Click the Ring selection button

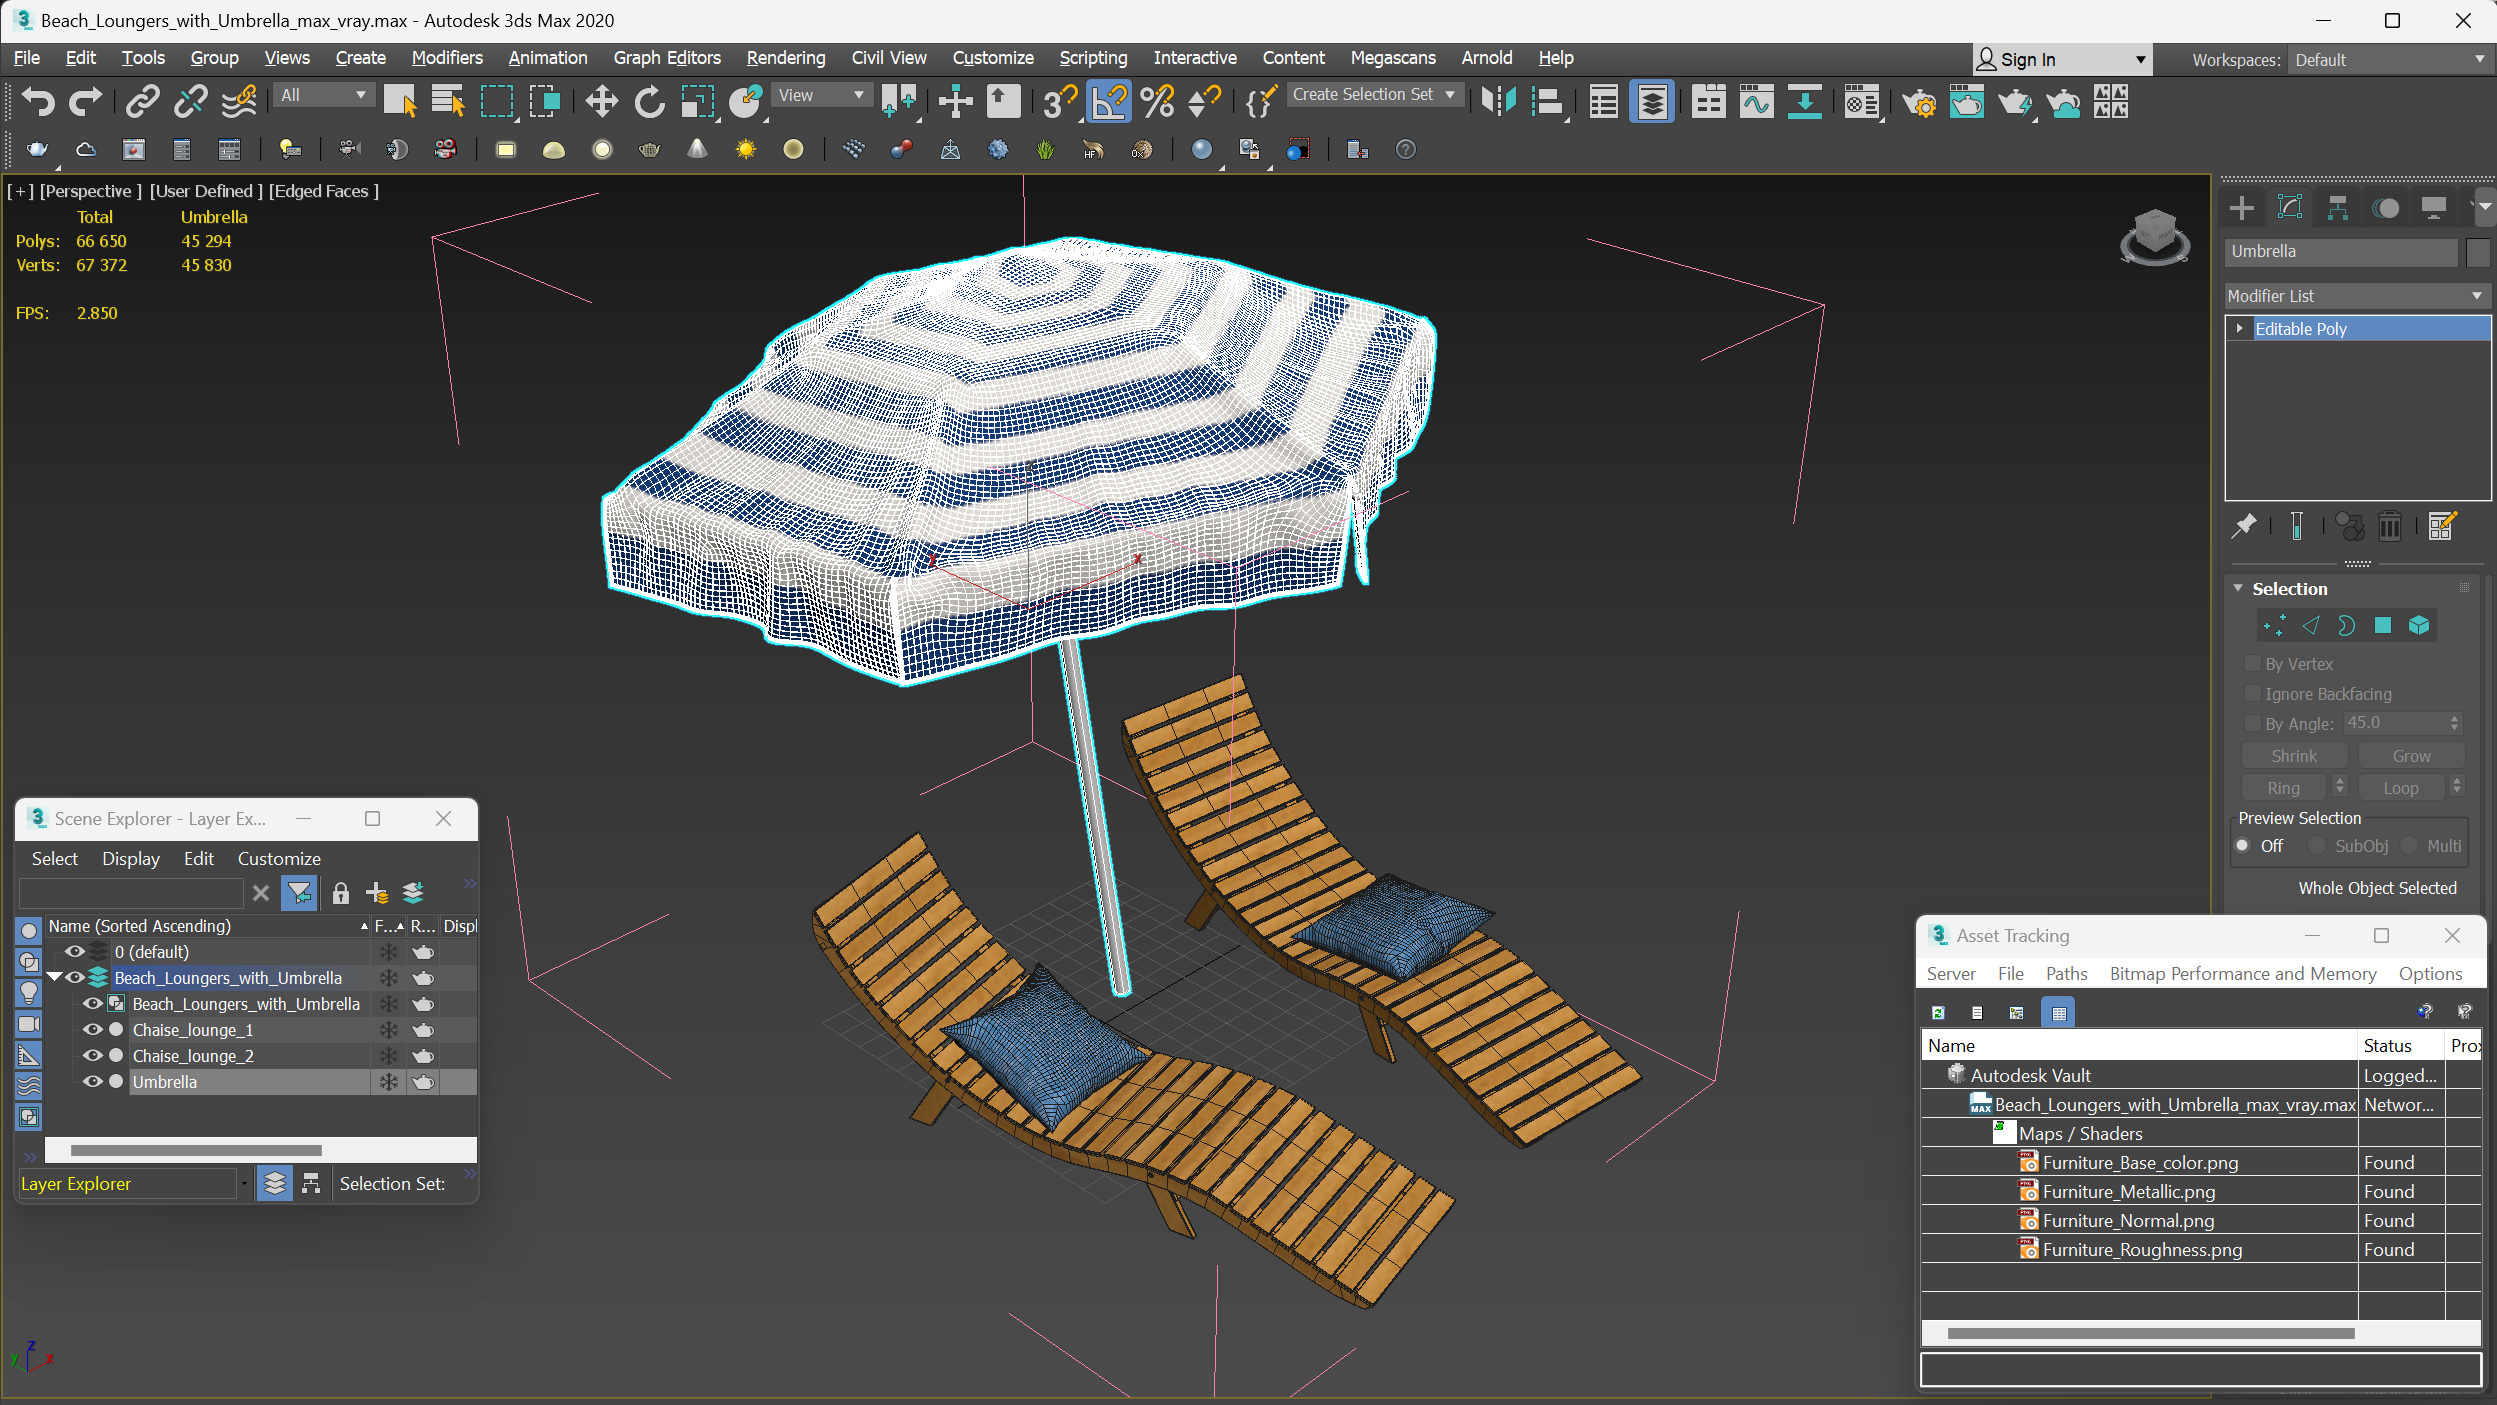(x=2284, y=788)
